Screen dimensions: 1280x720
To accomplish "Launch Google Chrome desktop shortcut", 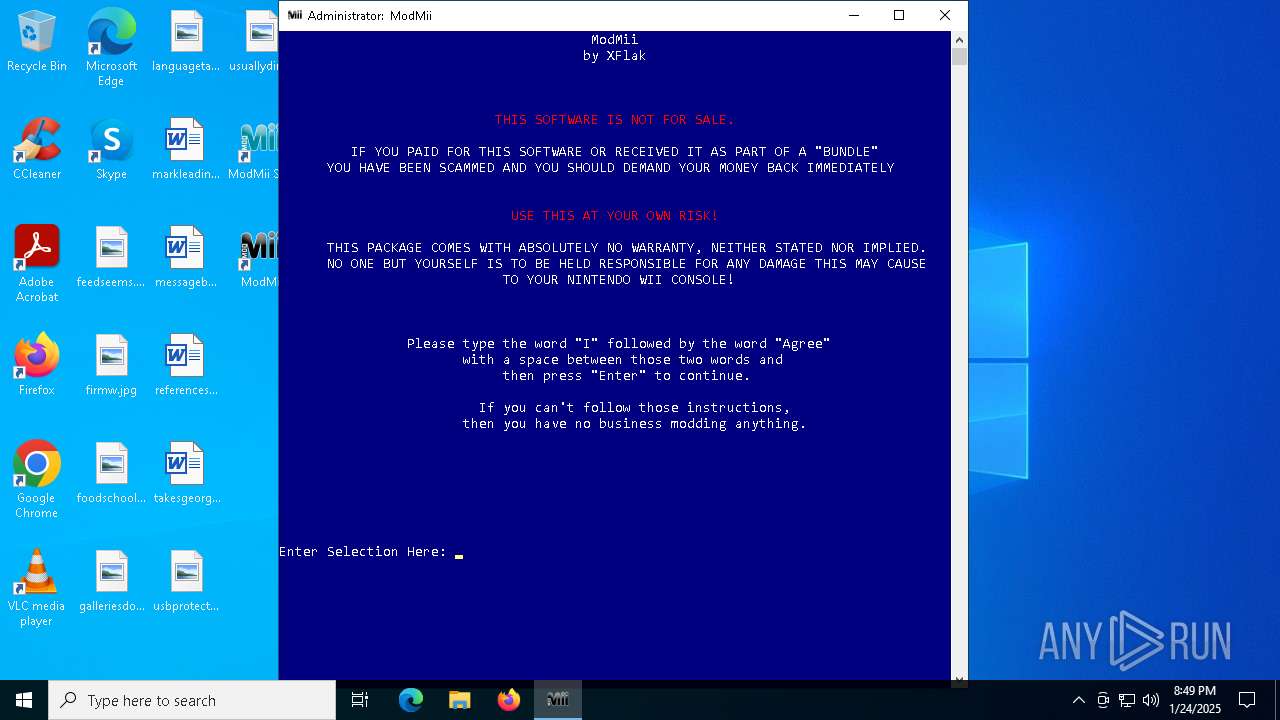I will [x=37, y=479].
